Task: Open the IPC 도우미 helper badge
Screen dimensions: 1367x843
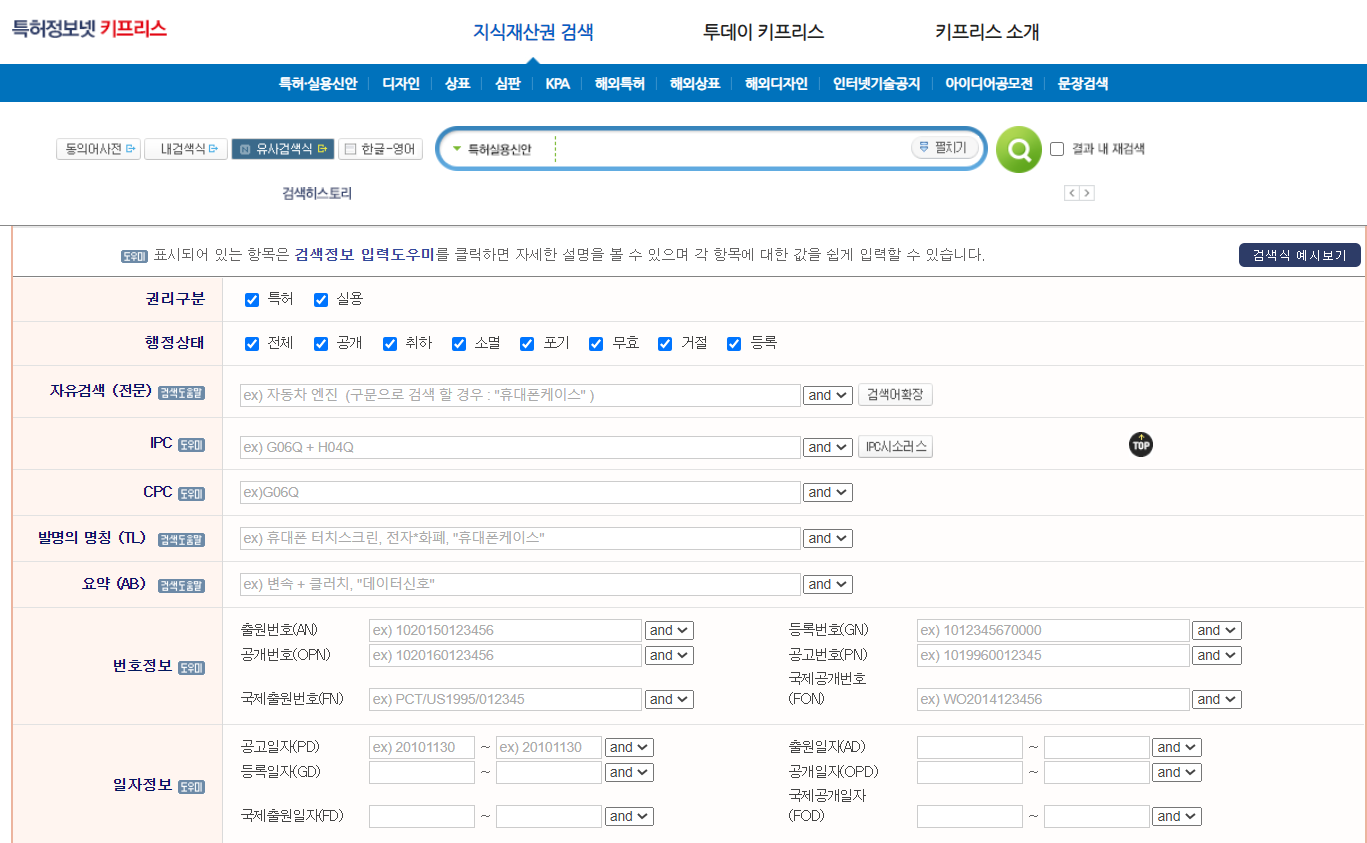Action: pos(191,445)
